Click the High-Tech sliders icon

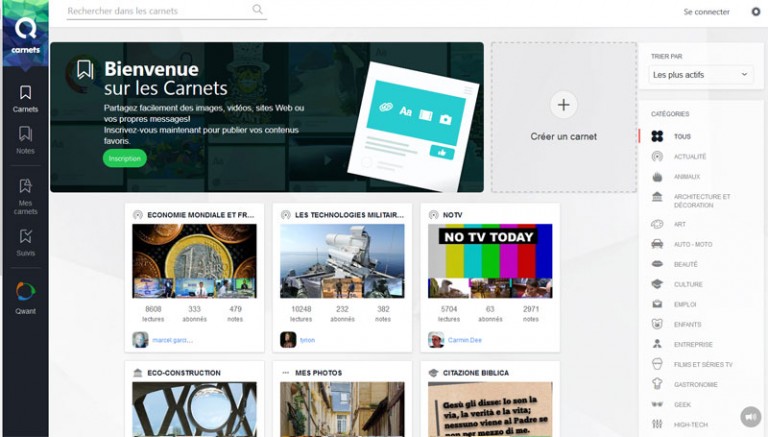[657, 424]
